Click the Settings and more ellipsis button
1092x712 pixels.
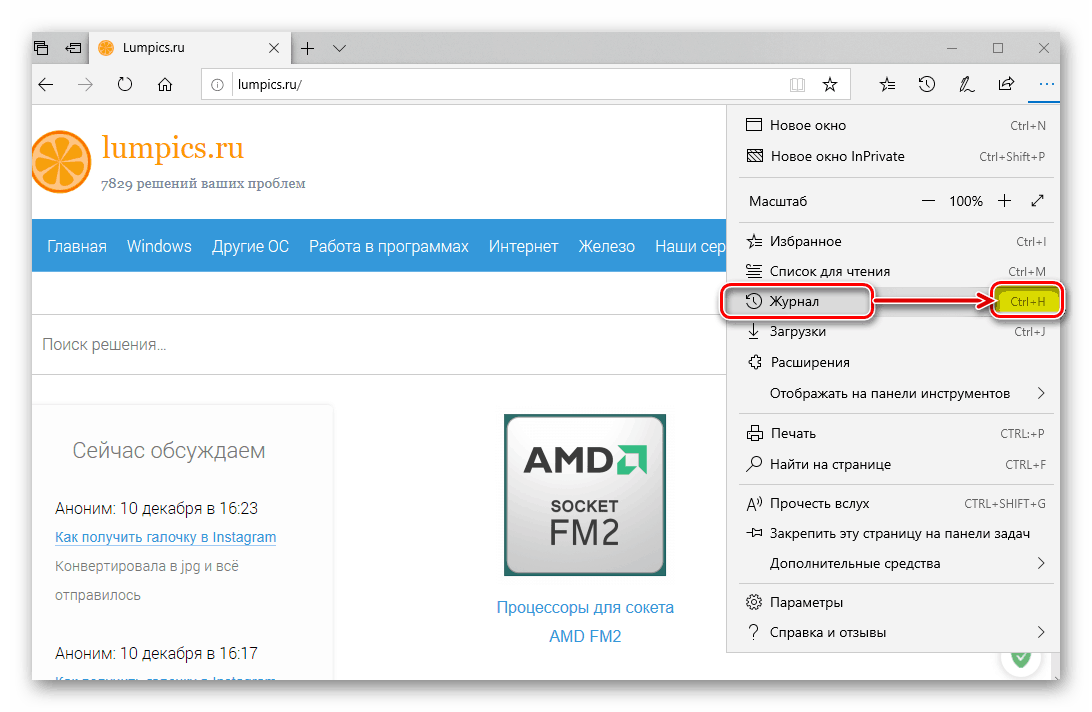click(x=1046, y=85)
